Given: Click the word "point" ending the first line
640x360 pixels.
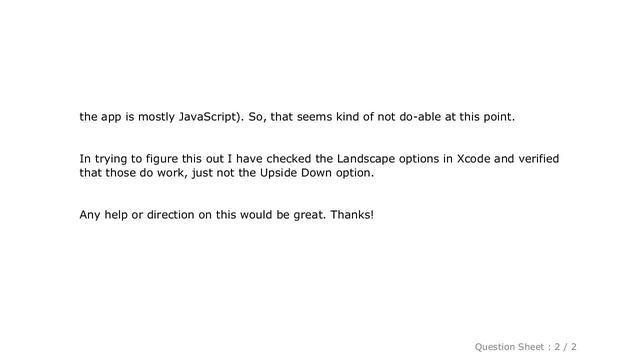Looking at the screenshot, I should pos(499,117).
